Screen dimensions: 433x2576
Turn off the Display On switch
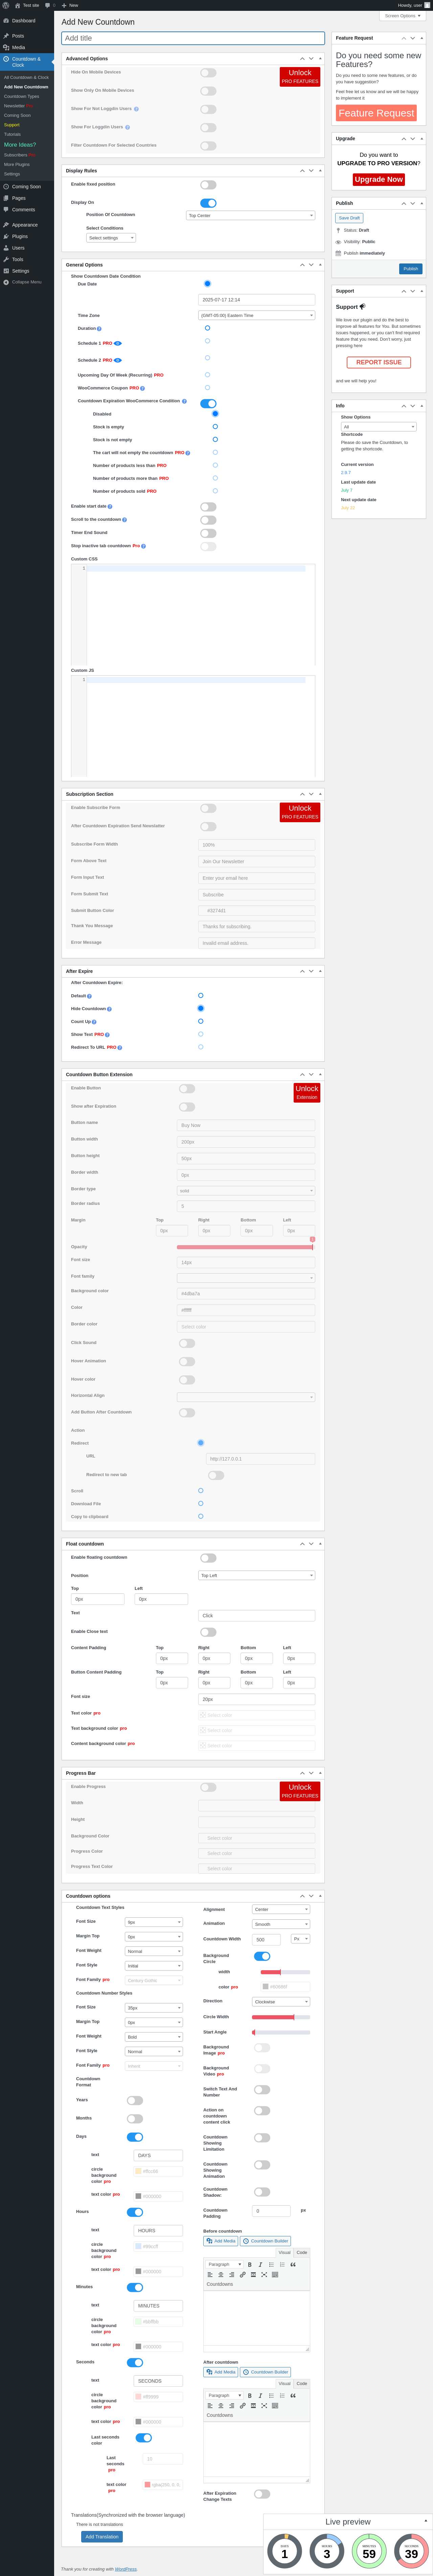(x=208, y=203)
